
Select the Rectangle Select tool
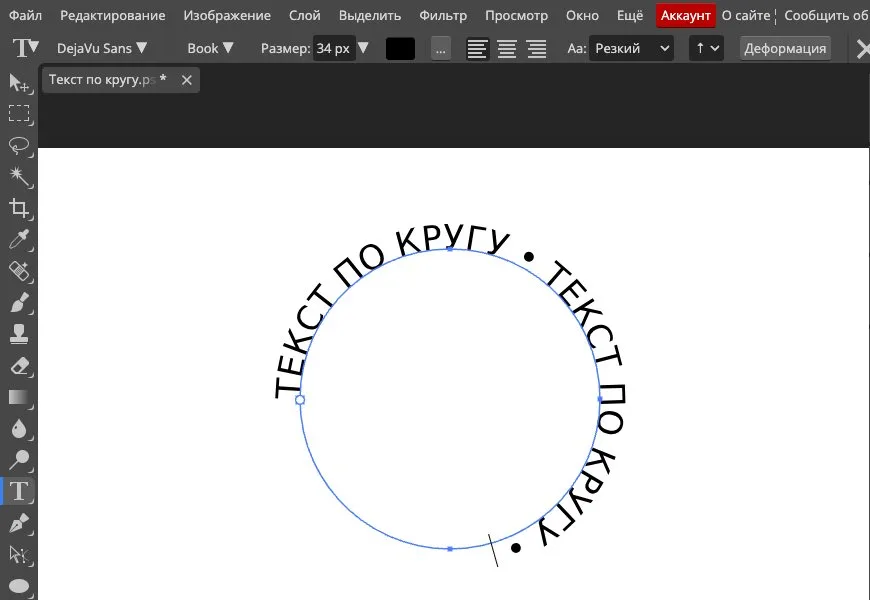(x=19, y=114)
